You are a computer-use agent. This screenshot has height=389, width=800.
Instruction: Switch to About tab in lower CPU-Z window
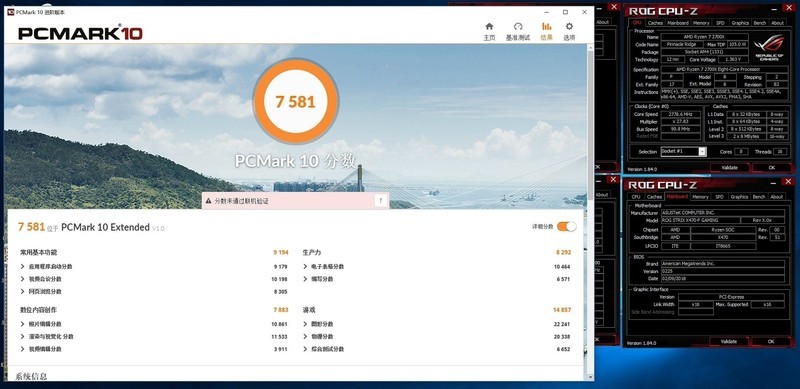click(777, 197)
